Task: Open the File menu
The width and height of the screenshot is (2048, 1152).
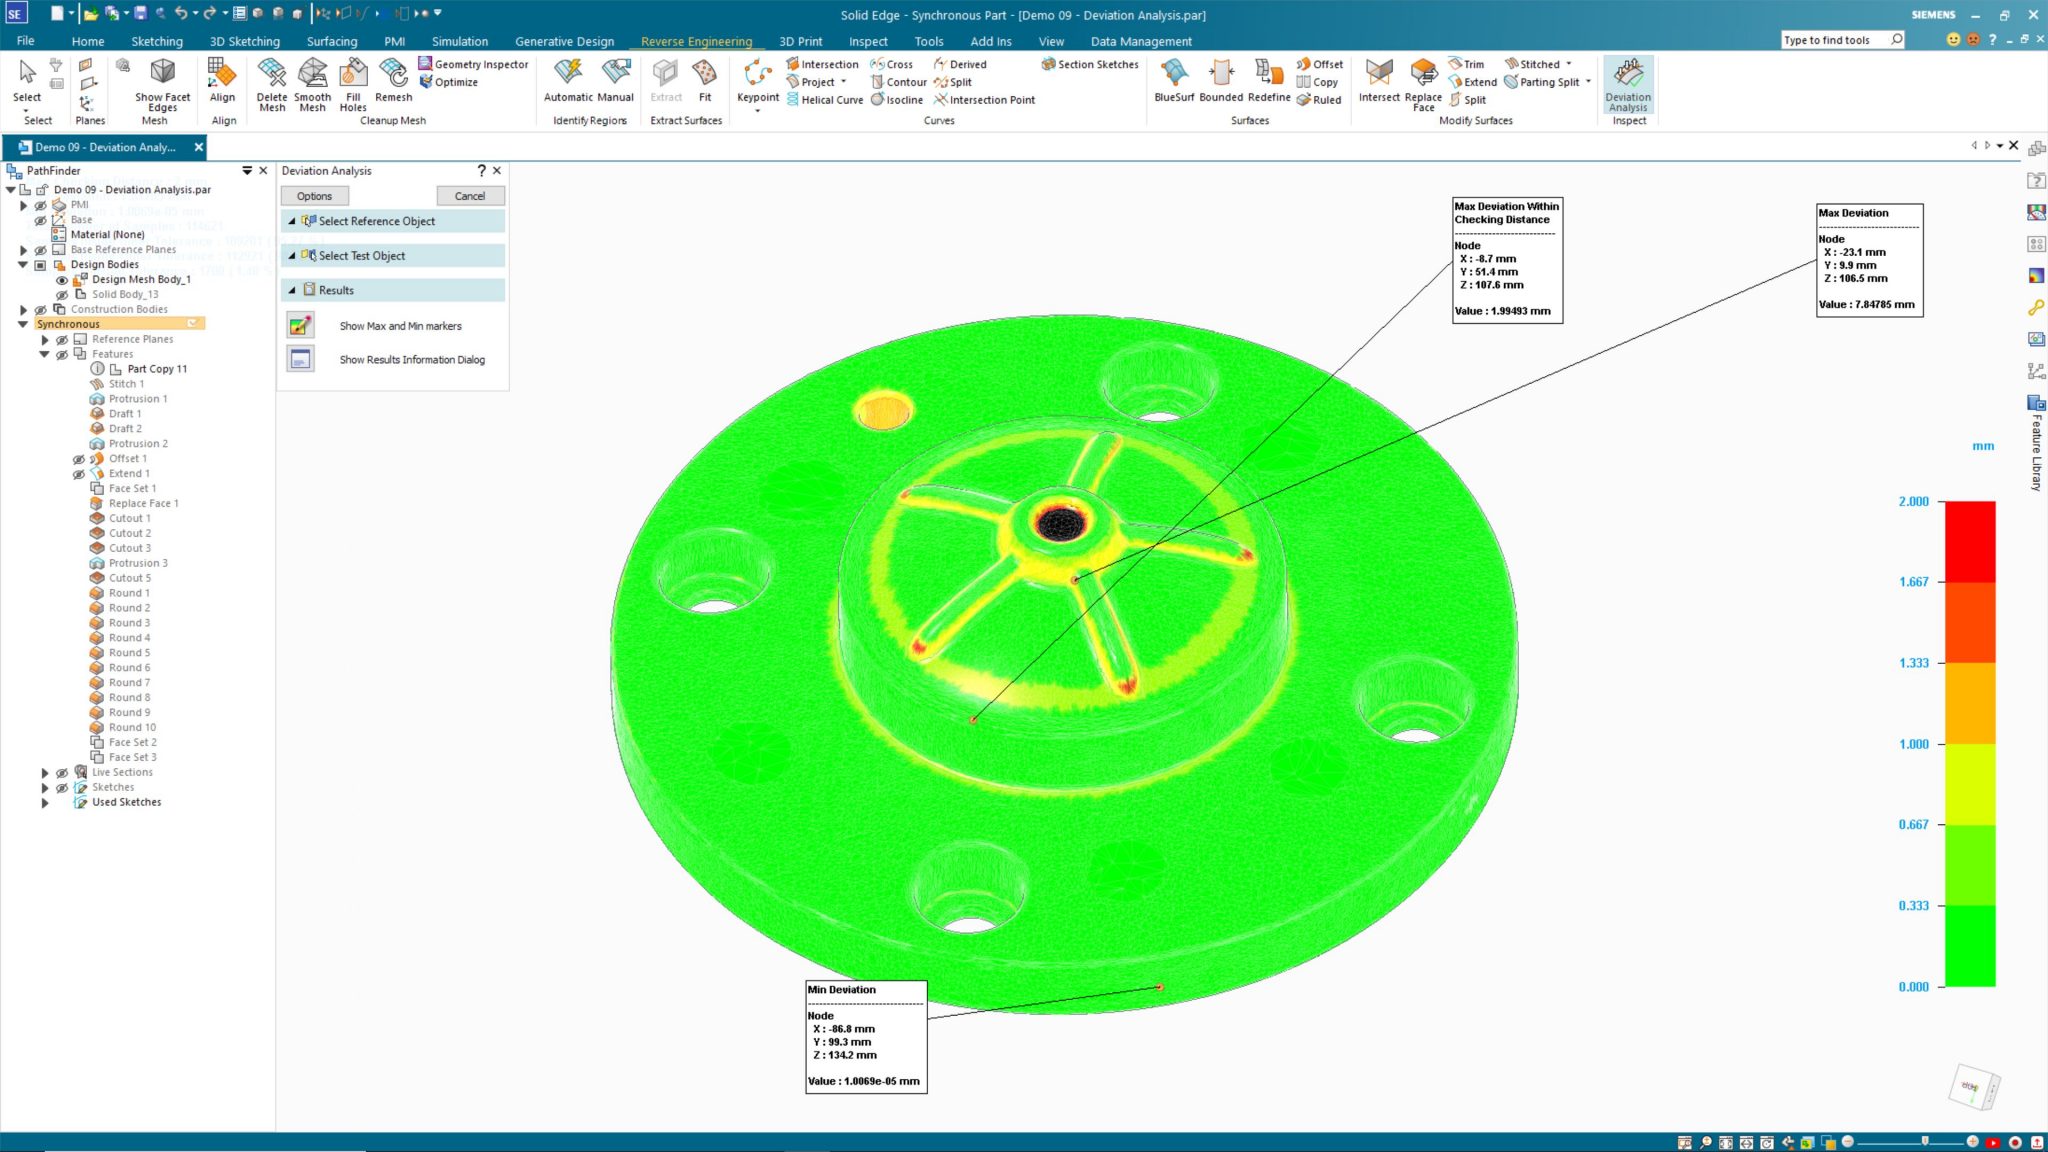Action: pyautogui.click(x=25, y=41)
